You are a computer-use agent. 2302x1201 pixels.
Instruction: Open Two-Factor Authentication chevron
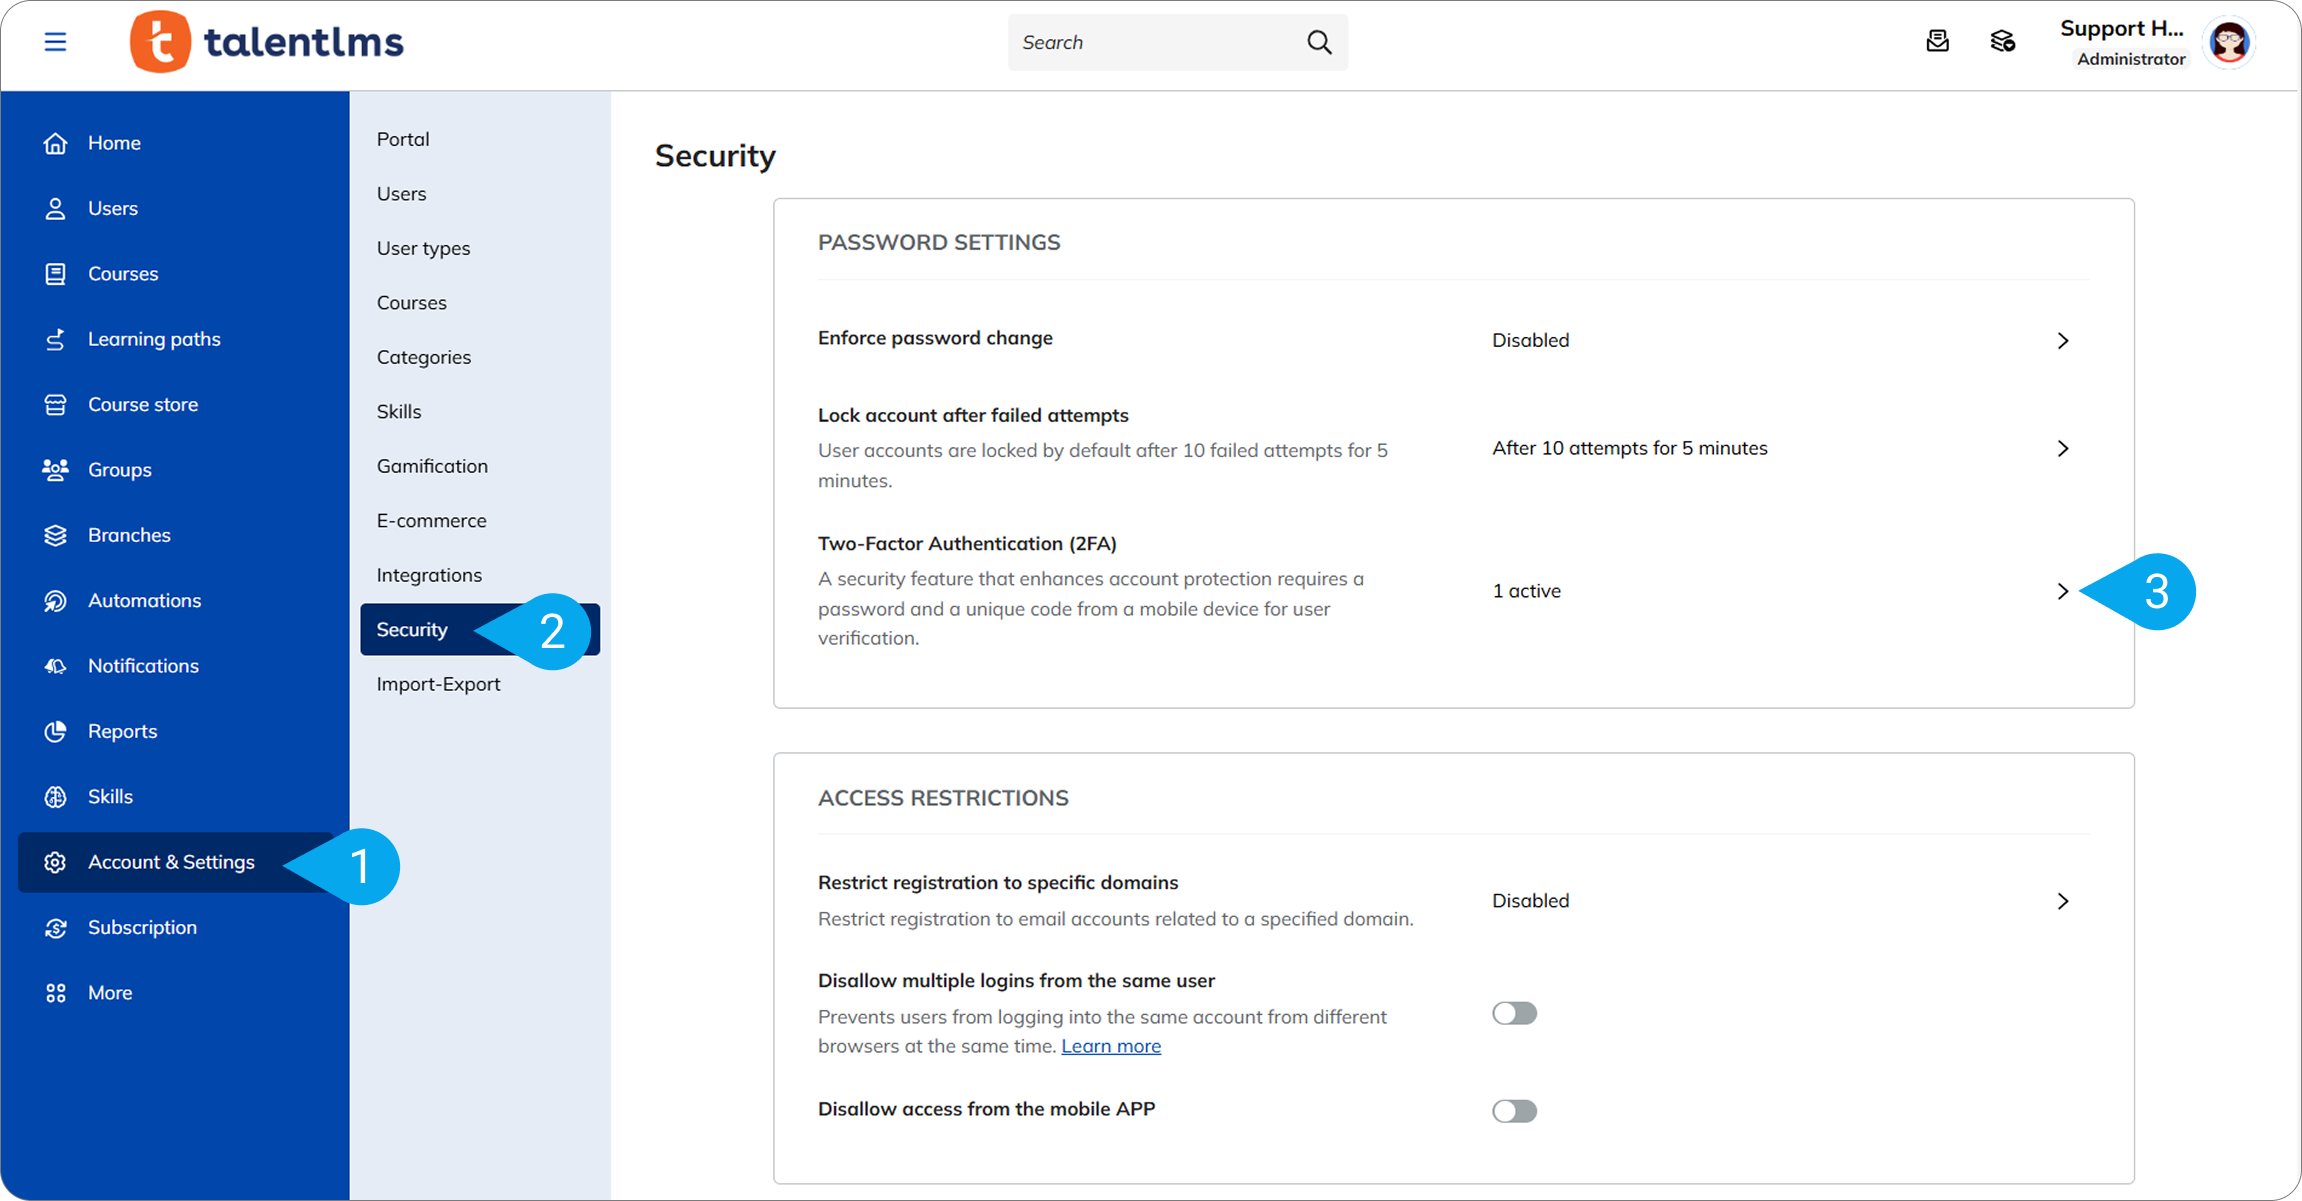click(2062, 591)
